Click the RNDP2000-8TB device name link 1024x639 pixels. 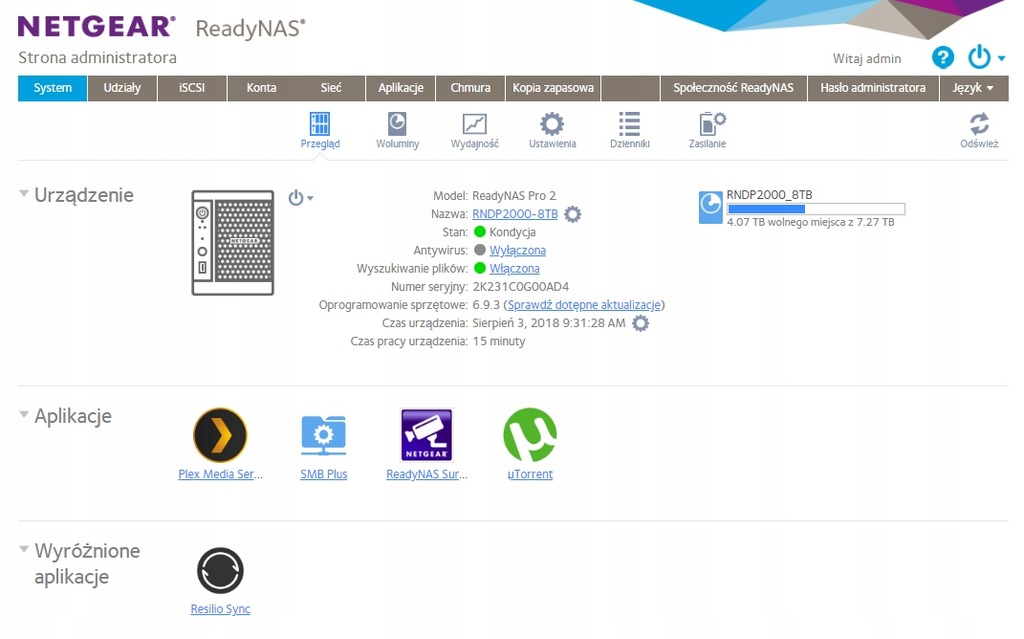click(515, 214)
